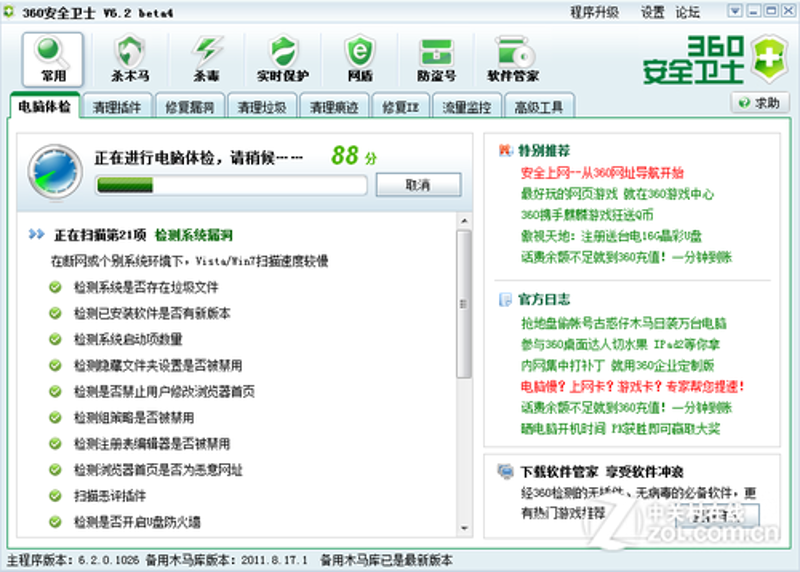Switch to the 清理插件 tab

117,107
